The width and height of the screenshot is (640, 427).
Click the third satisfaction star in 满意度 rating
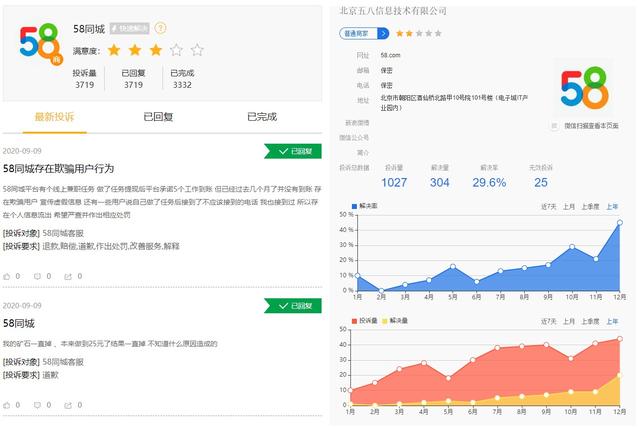click(156, 50)
